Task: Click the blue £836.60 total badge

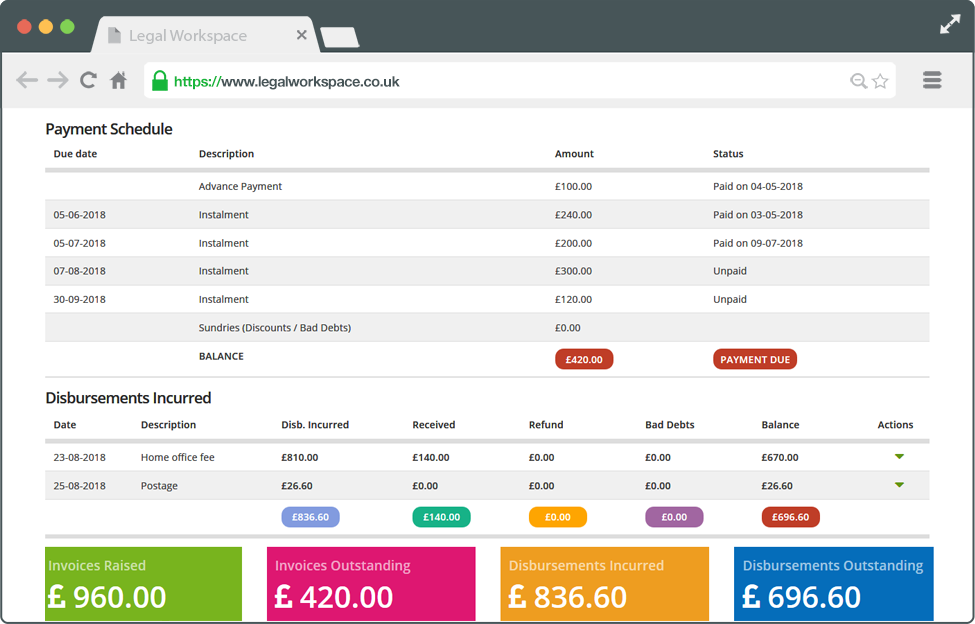Action: coord(310,517)
